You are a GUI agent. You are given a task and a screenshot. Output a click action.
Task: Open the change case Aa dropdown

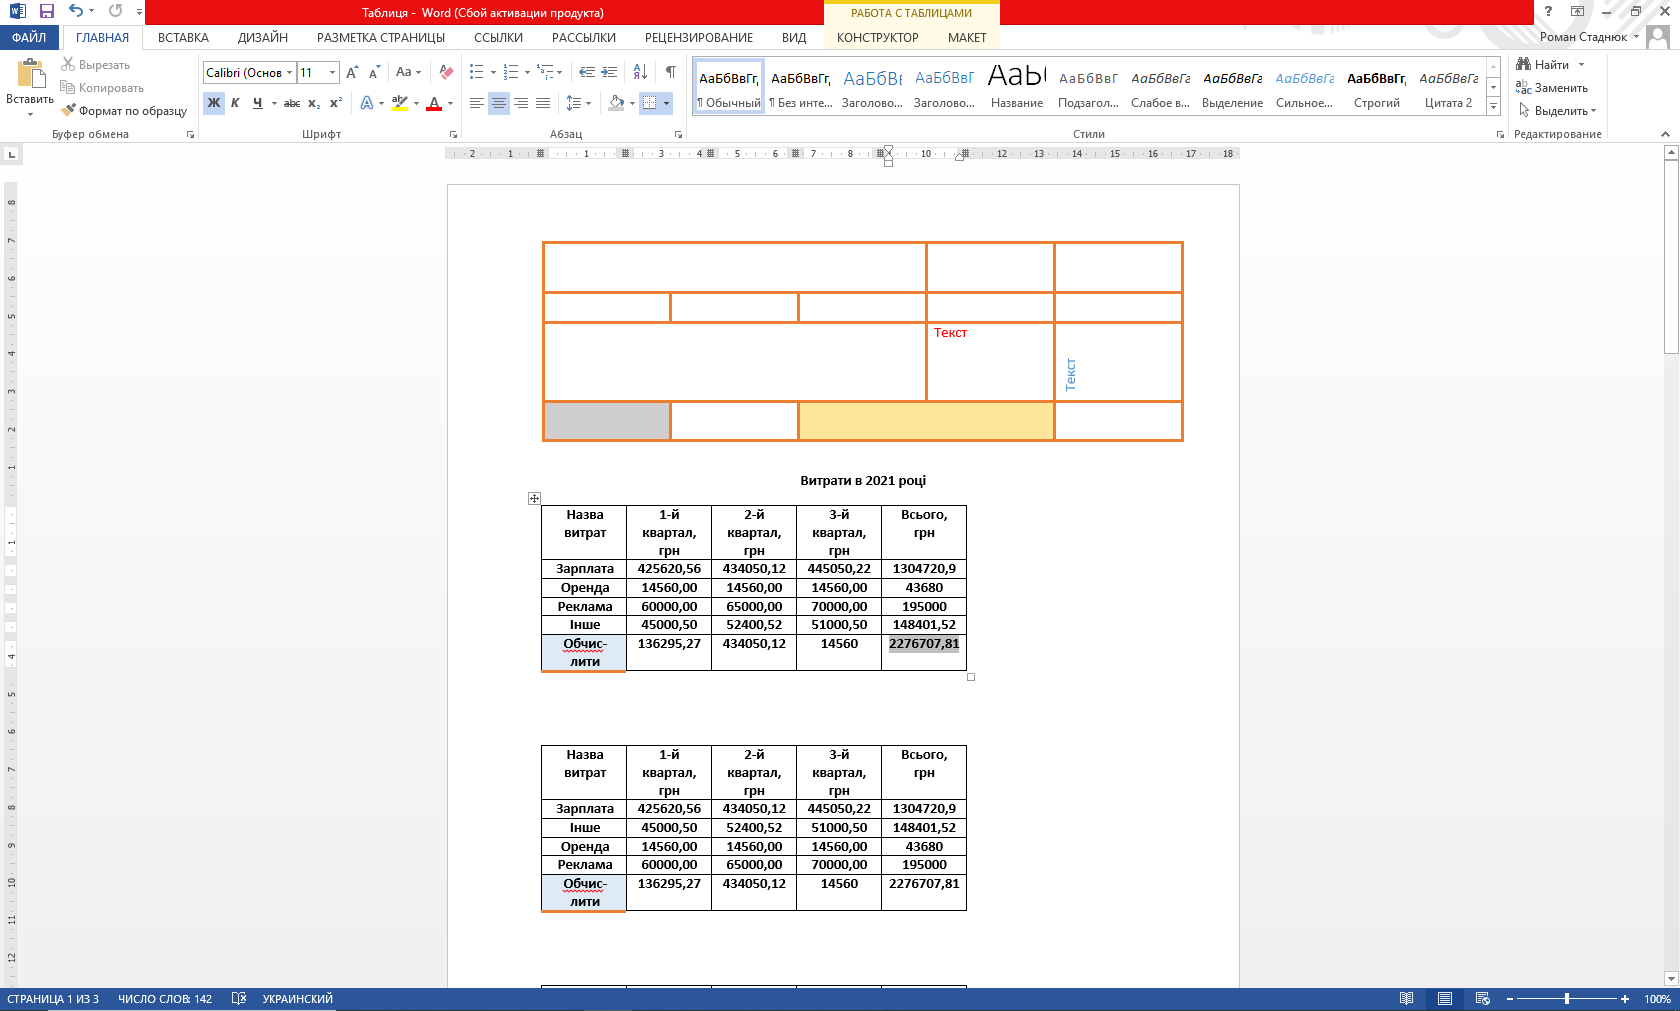408,72
